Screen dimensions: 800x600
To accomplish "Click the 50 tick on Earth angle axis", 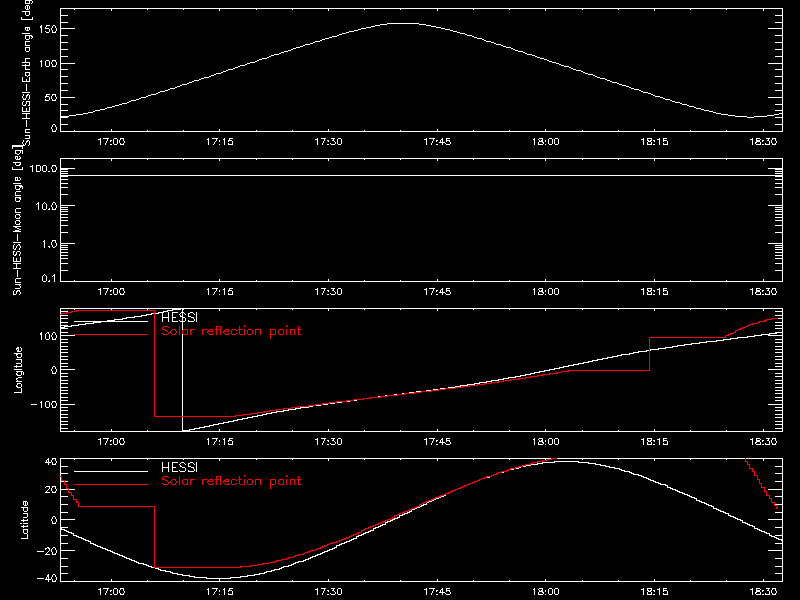I will point(51,97).
